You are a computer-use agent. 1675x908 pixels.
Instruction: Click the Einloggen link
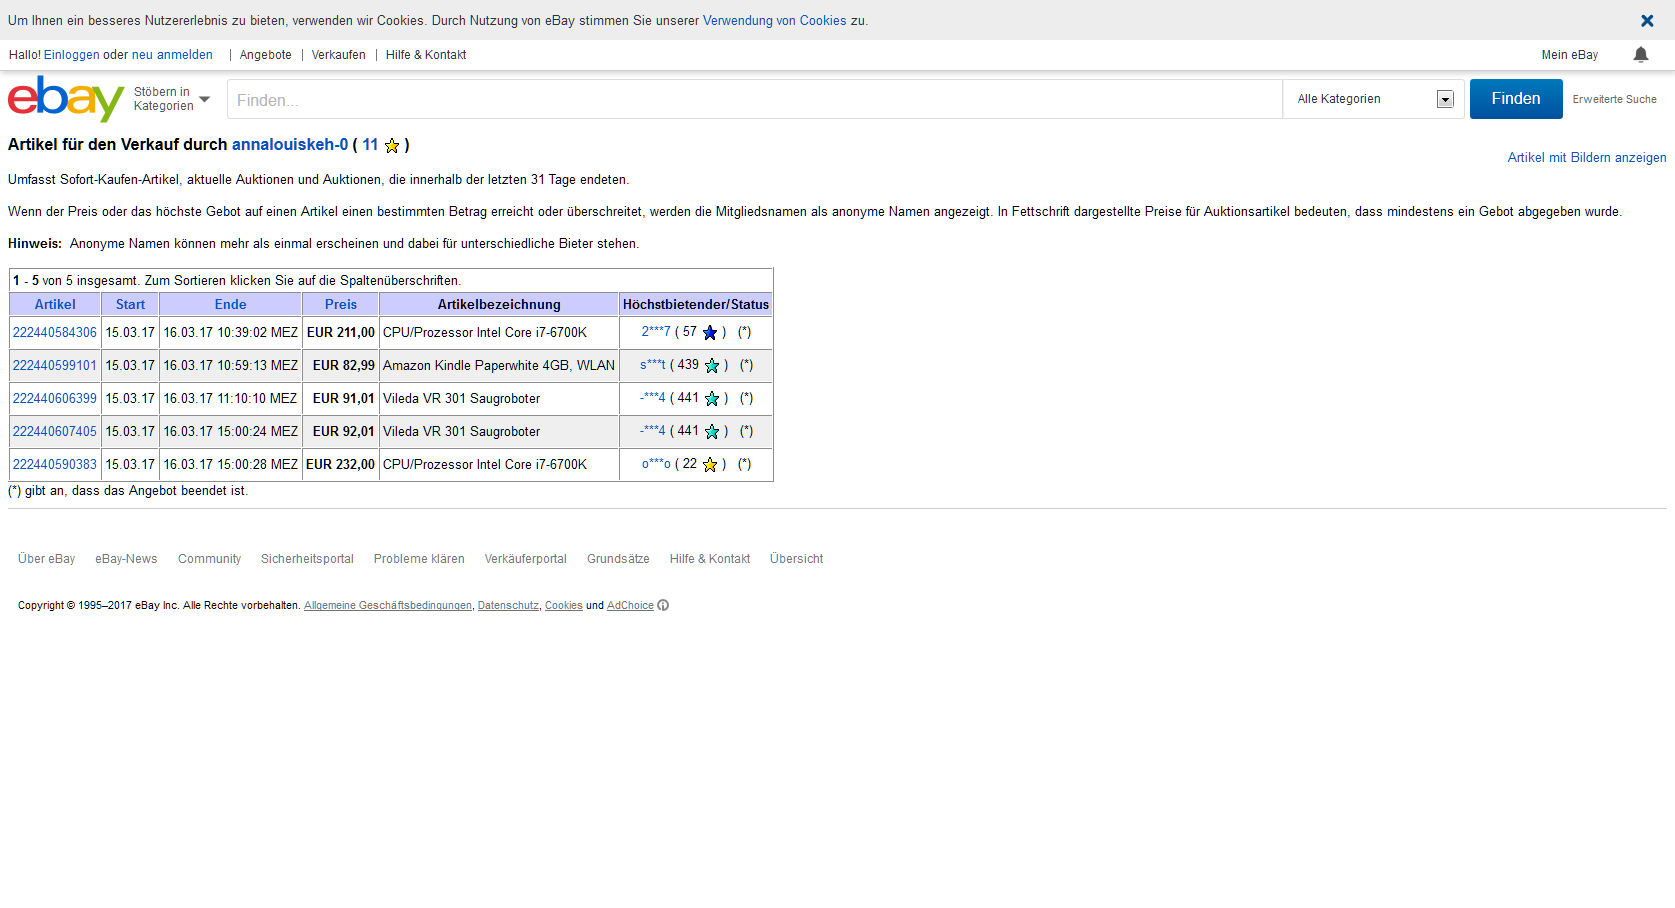coord(72,55)
